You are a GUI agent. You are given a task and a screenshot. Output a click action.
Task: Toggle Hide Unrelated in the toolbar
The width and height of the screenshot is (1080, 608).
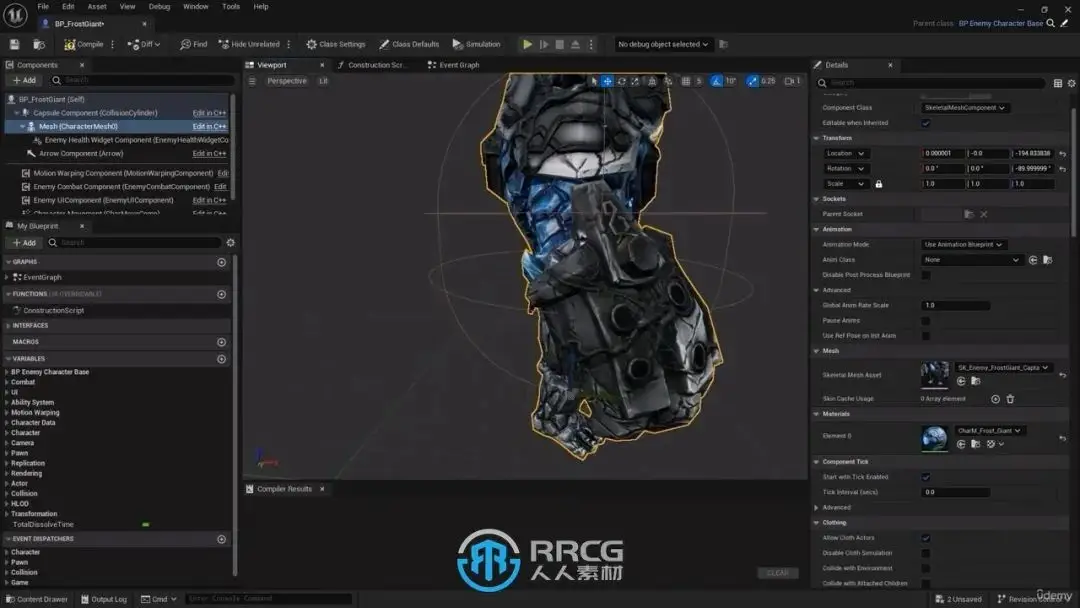(x=249, y=44)
